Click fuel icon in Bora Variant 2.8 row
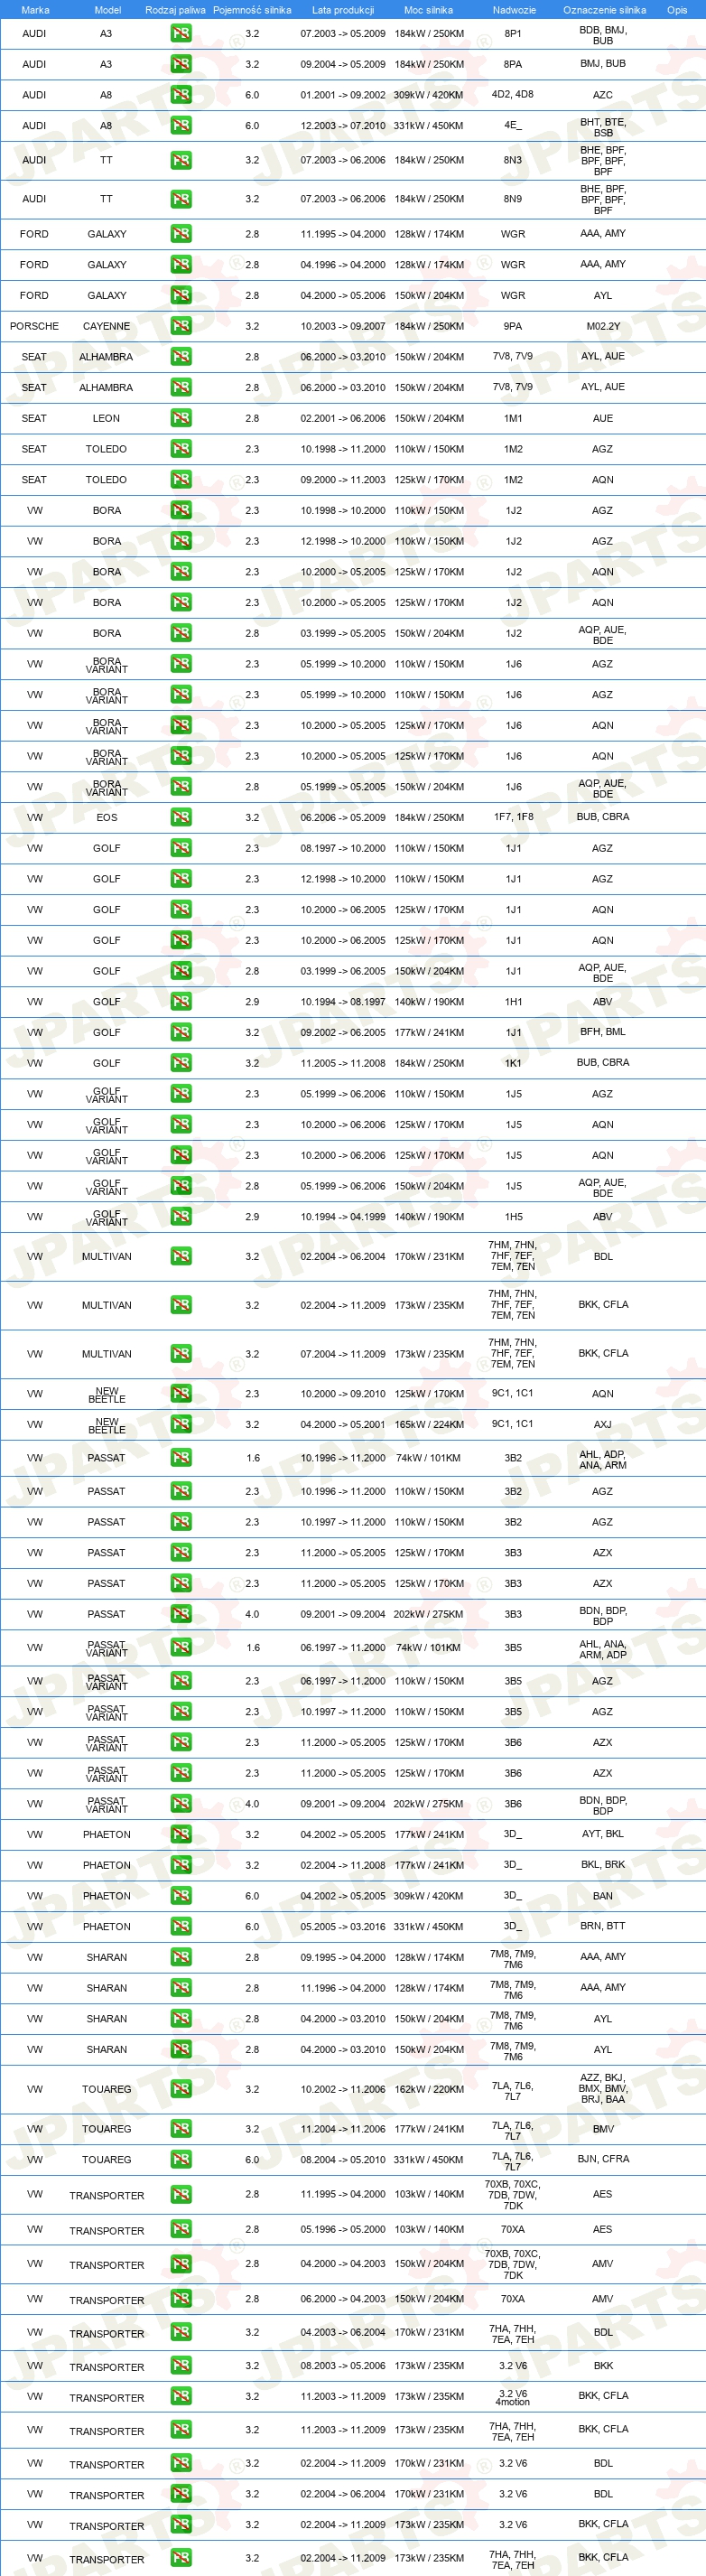Screen dimensions: 706x2576 pos(181,787)
